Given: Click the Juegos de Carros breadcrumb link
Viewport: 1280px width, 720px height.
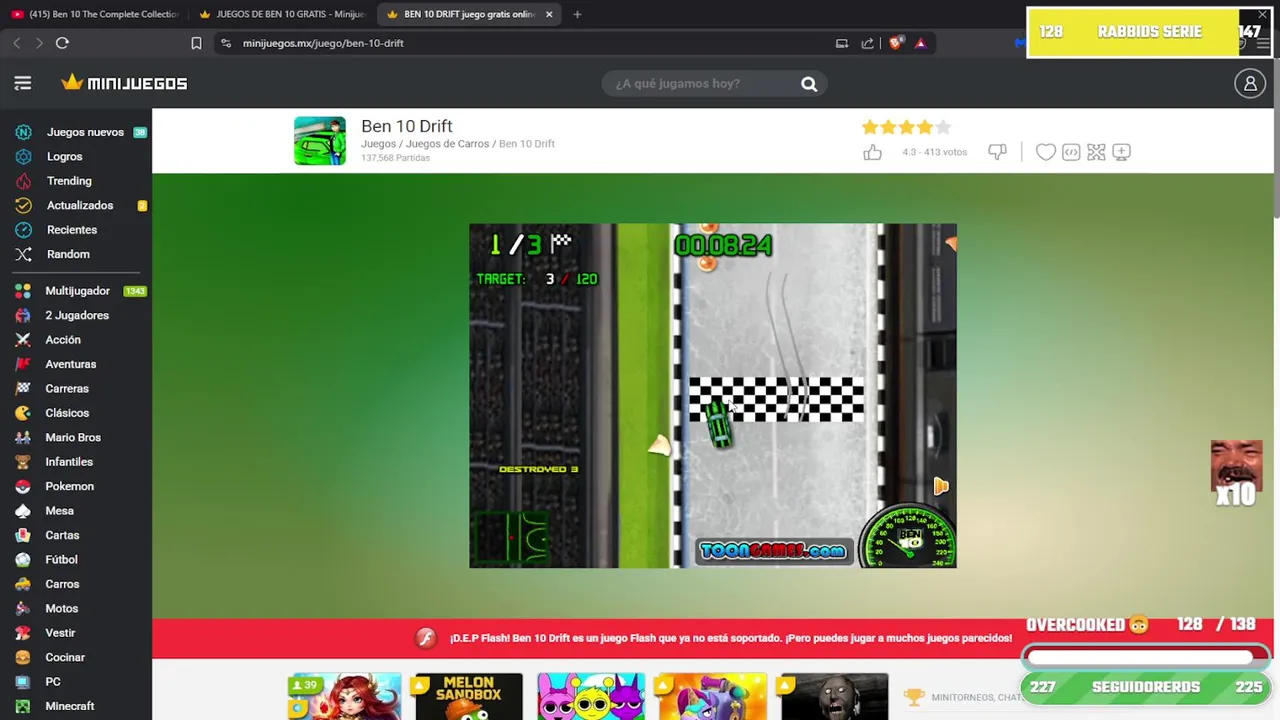Looking at the screenshot, I should coord(447,144).
